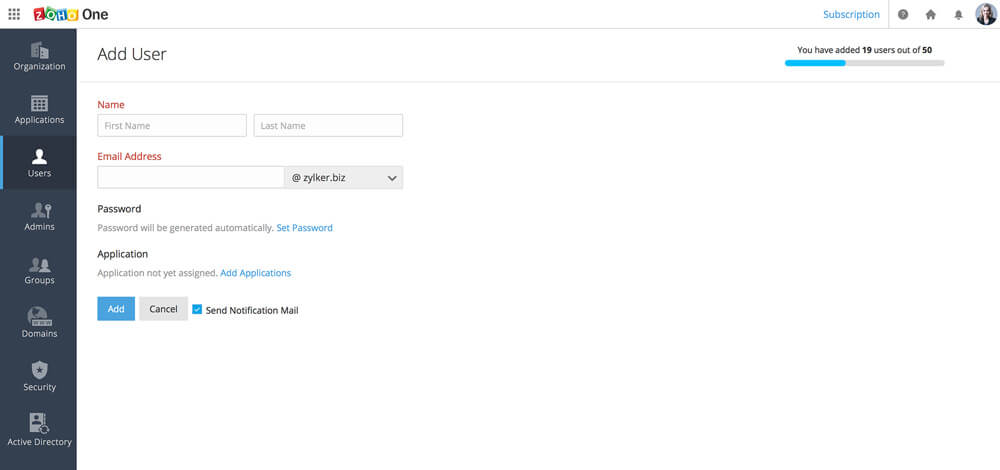Viewport: 1000px width, 470px height.
Task: Click the Cancel button
Action: (163, 309)
